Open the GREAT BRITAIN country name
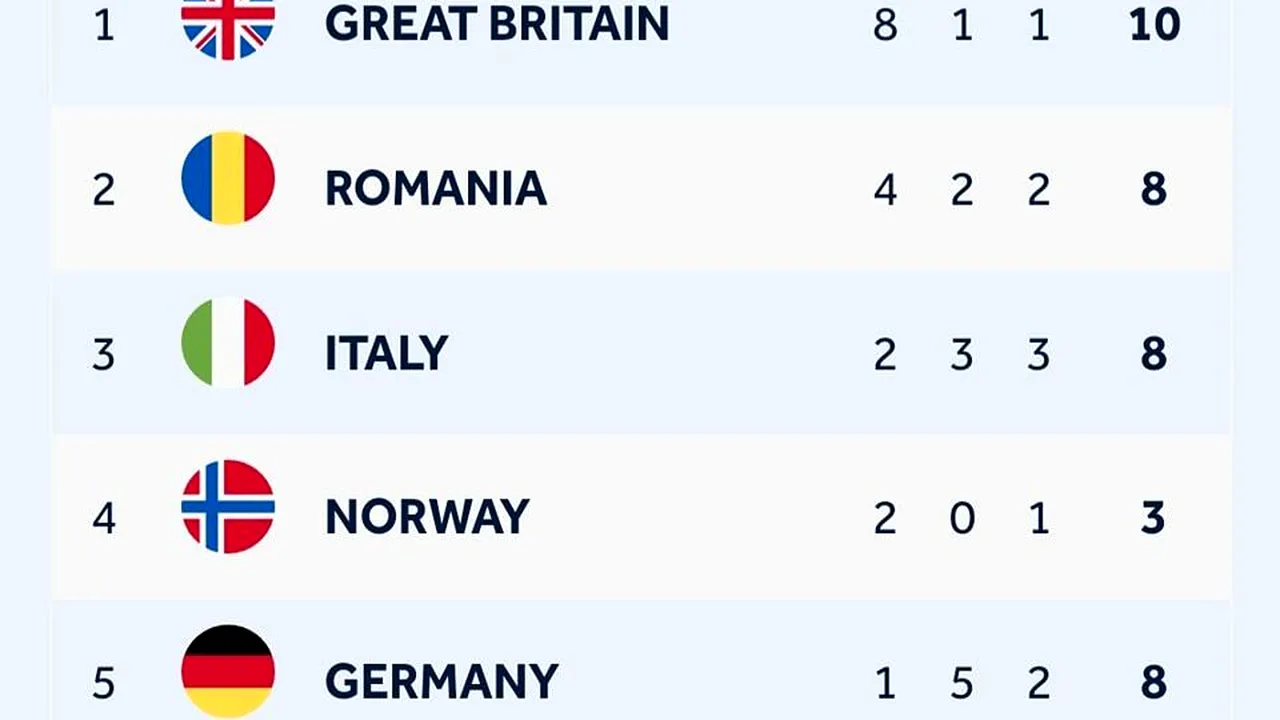 [x=497, y=24]
